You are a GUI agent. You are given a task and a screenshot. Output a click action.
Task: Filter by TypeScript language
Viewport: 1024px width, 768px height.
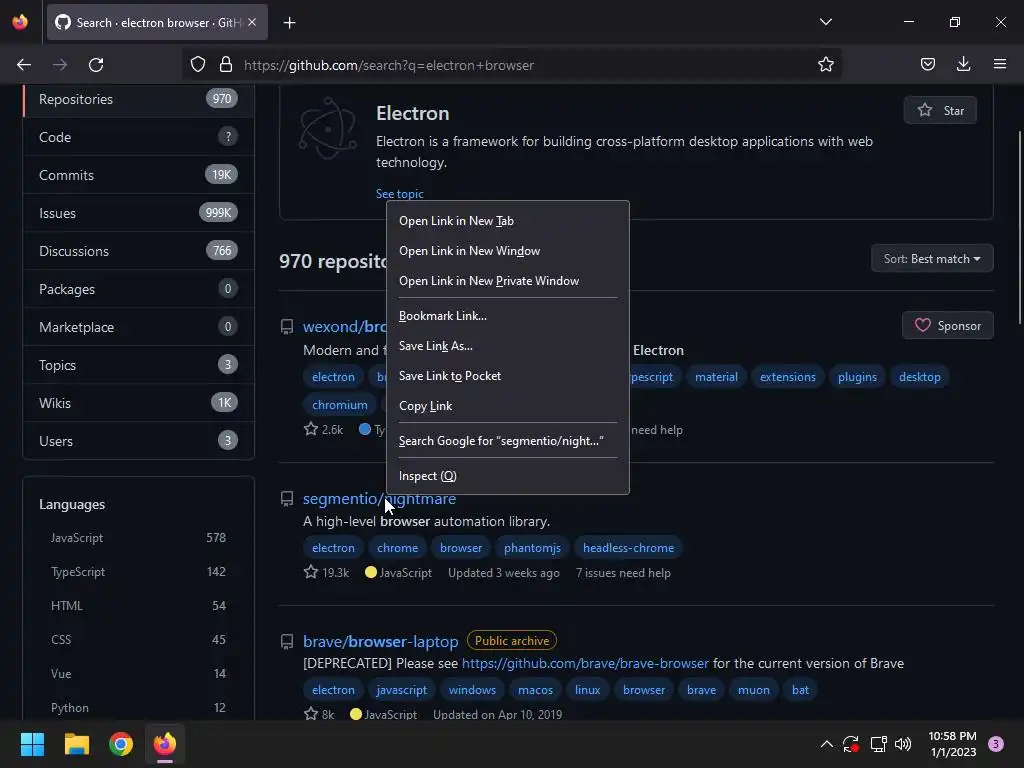(x=138, y=571)
